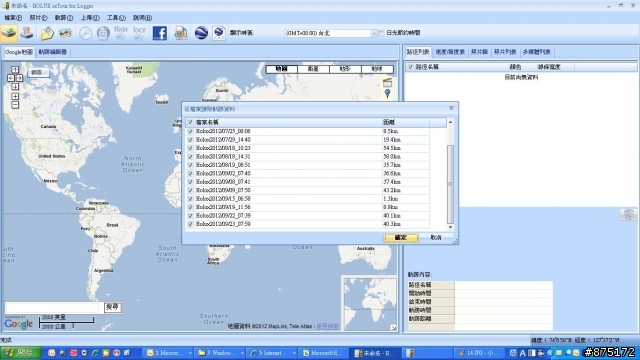Switch to the 照片列表 tab
Image resolution: width=640 pixels, height=360 pixels.
505,52
